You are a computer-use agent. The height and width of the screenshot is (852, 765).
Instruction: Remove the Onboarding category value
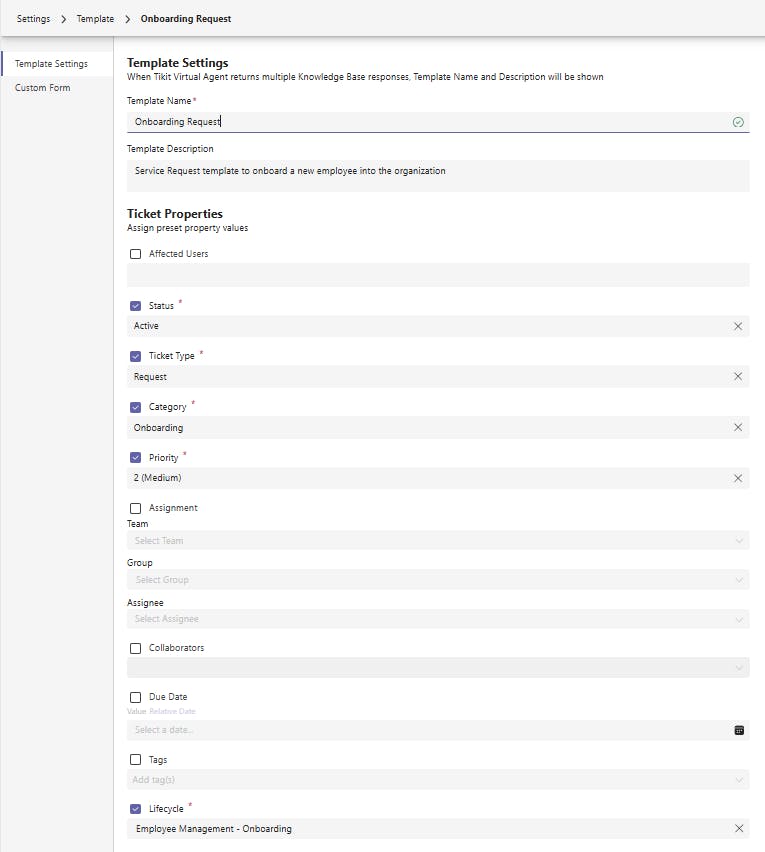coord(738,428)
